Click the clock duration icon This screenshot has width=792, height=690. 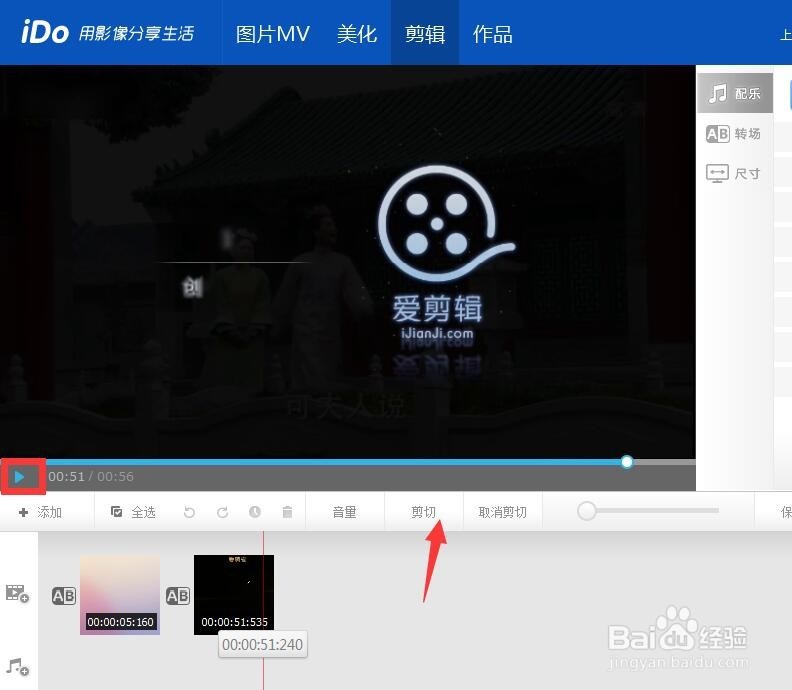click(255, 512)
